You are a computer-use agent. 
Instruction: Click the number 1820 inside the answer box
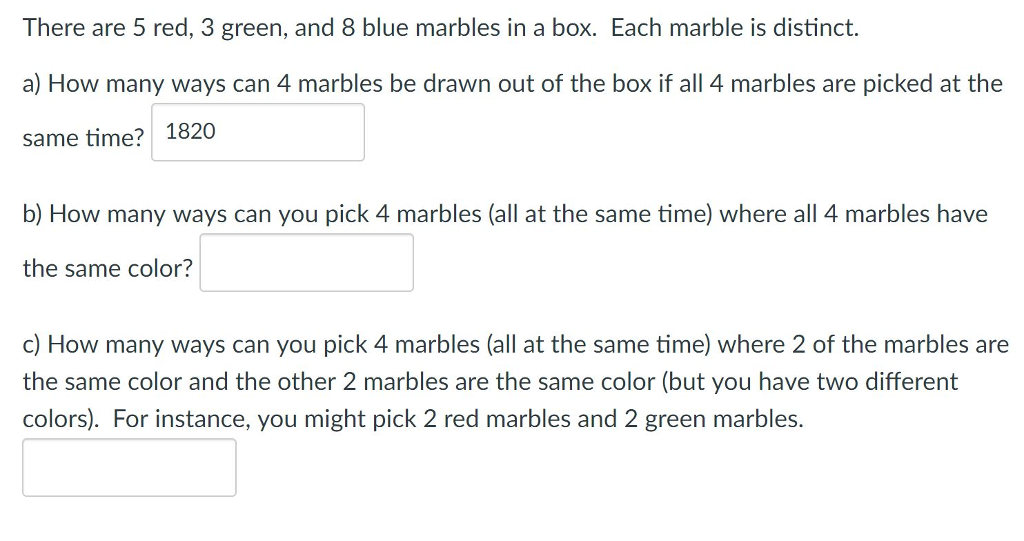point(191,131)
